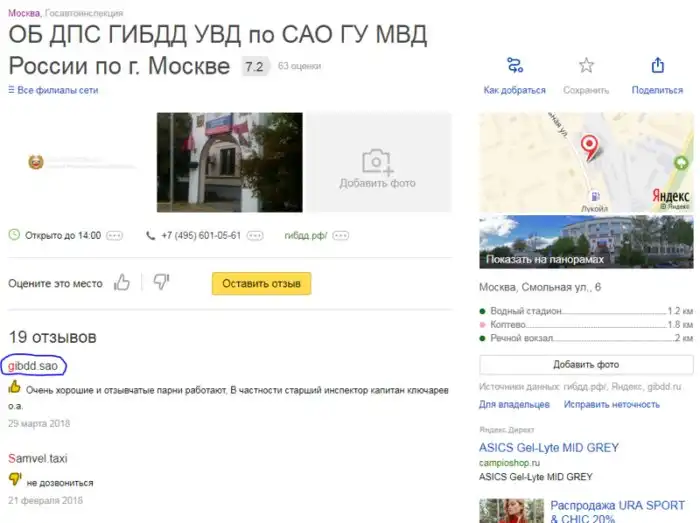This screenshot has width=700, height=523.
Task: Click the 'Оставить отзыв' yellow button
Action: point(262,283)
